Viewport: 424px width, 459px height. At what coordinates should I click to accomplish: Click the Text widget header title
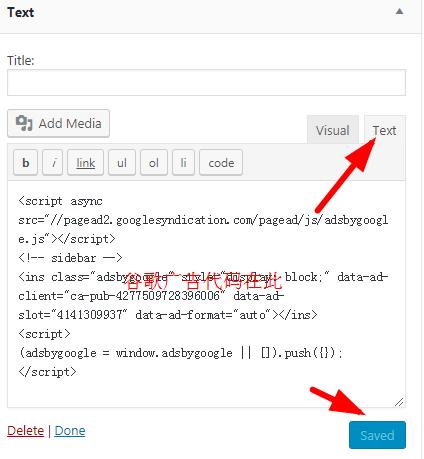pyautogui.click(x=21, y=12)
